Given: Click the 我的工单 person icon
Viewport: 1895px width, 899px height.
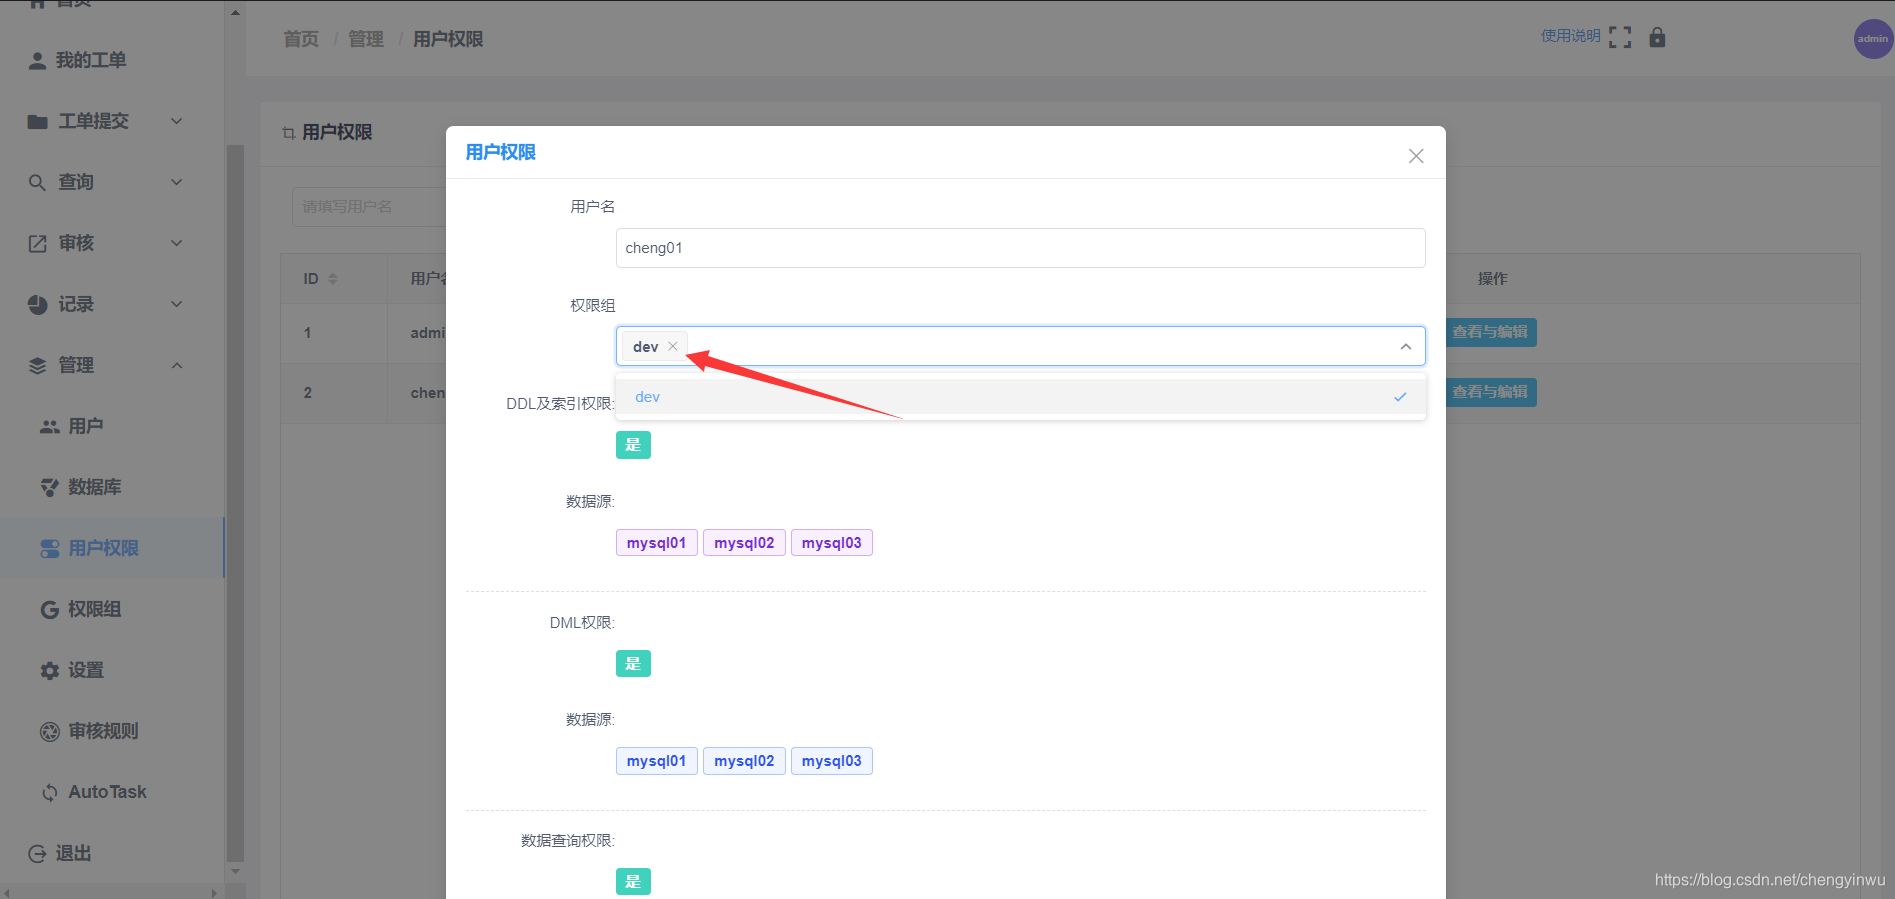Looking at the screenshot, I should [x=37, y=61].
